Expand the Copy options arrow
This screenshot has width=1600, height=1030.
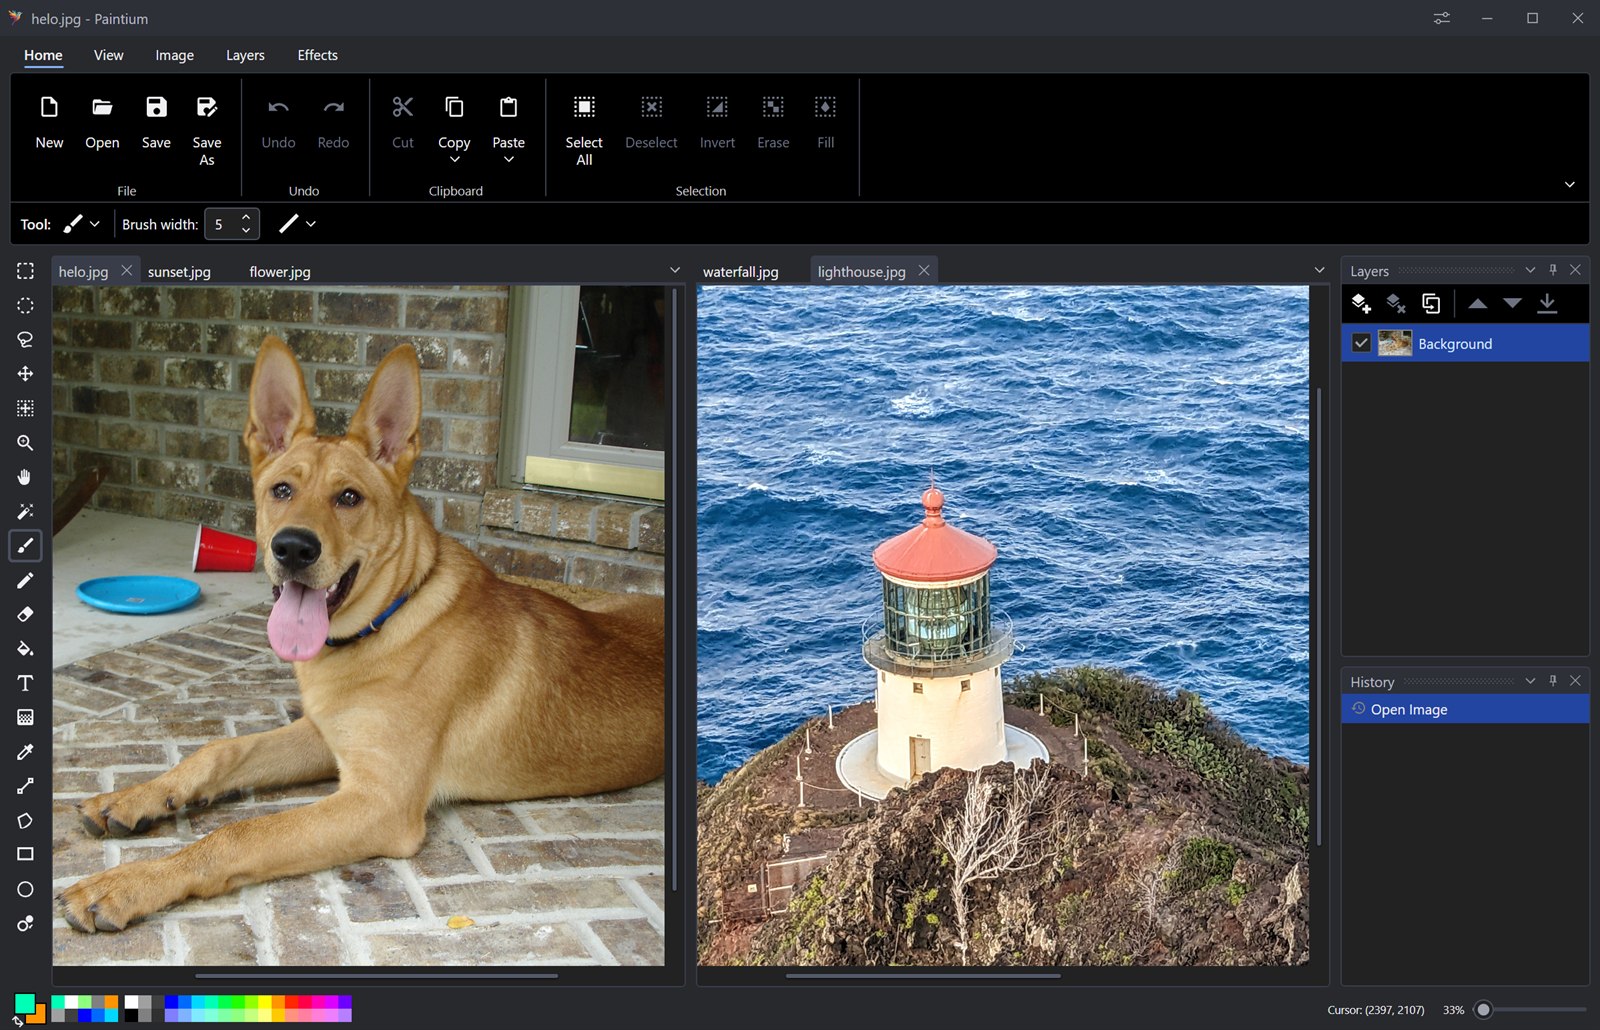pos(454,160)
